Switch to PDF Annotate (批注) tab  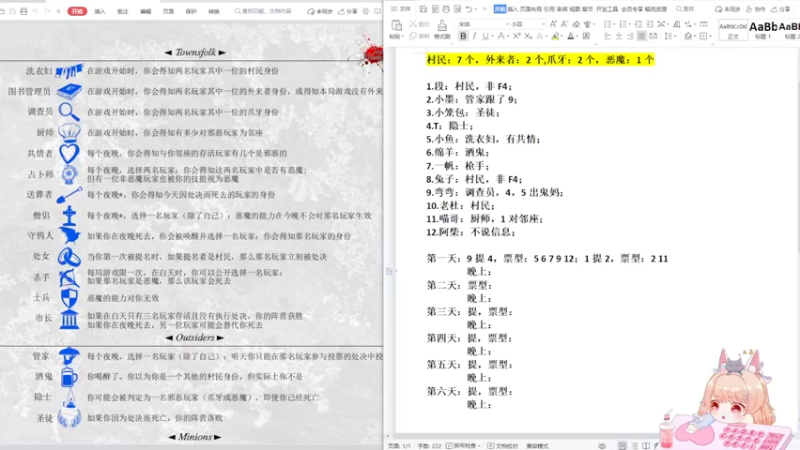[x=123, y=11]
